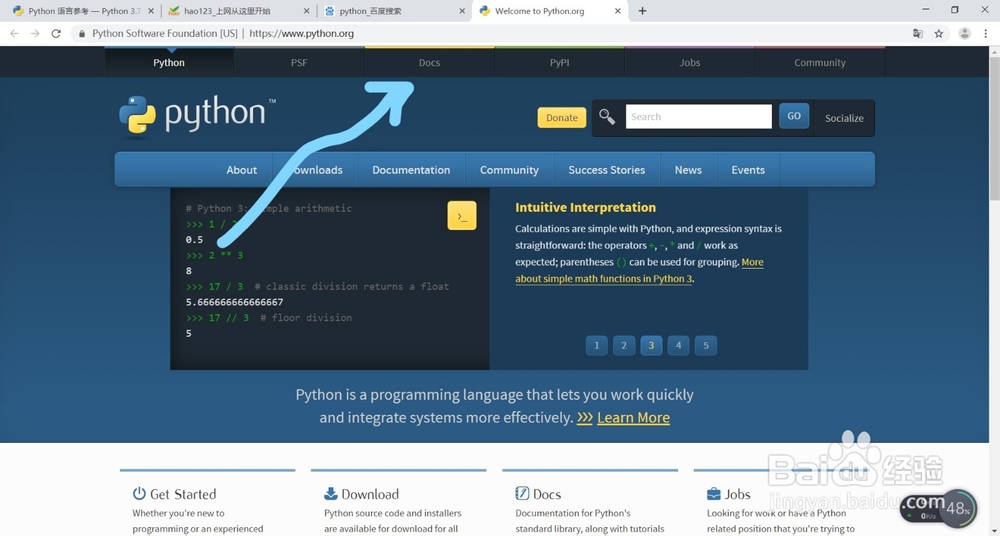
Task: Click the address bar URL
Action: coord(302,34)
